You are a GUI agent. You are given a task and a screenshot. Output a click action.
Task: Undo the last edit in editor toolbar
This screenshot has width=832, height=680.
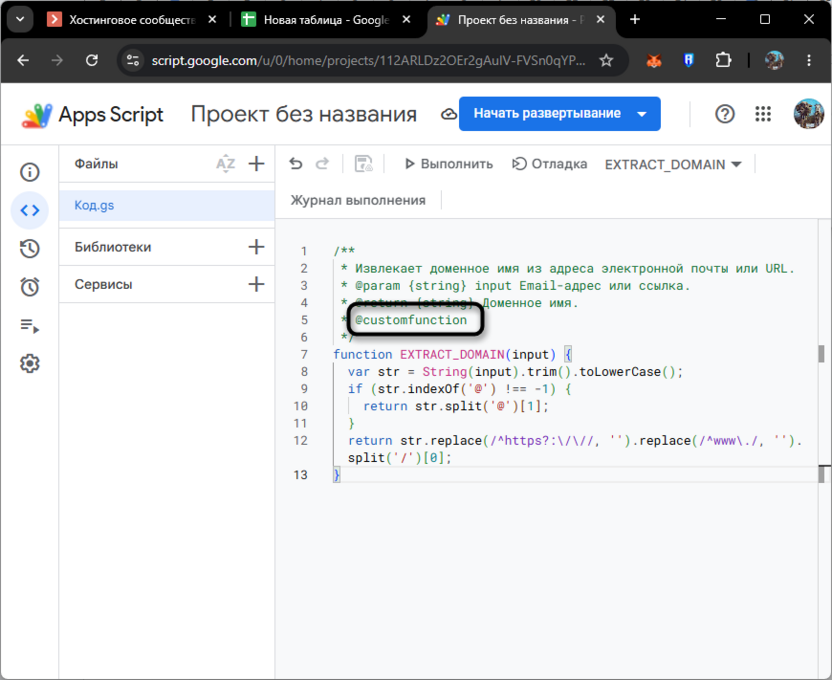[296, 164]
